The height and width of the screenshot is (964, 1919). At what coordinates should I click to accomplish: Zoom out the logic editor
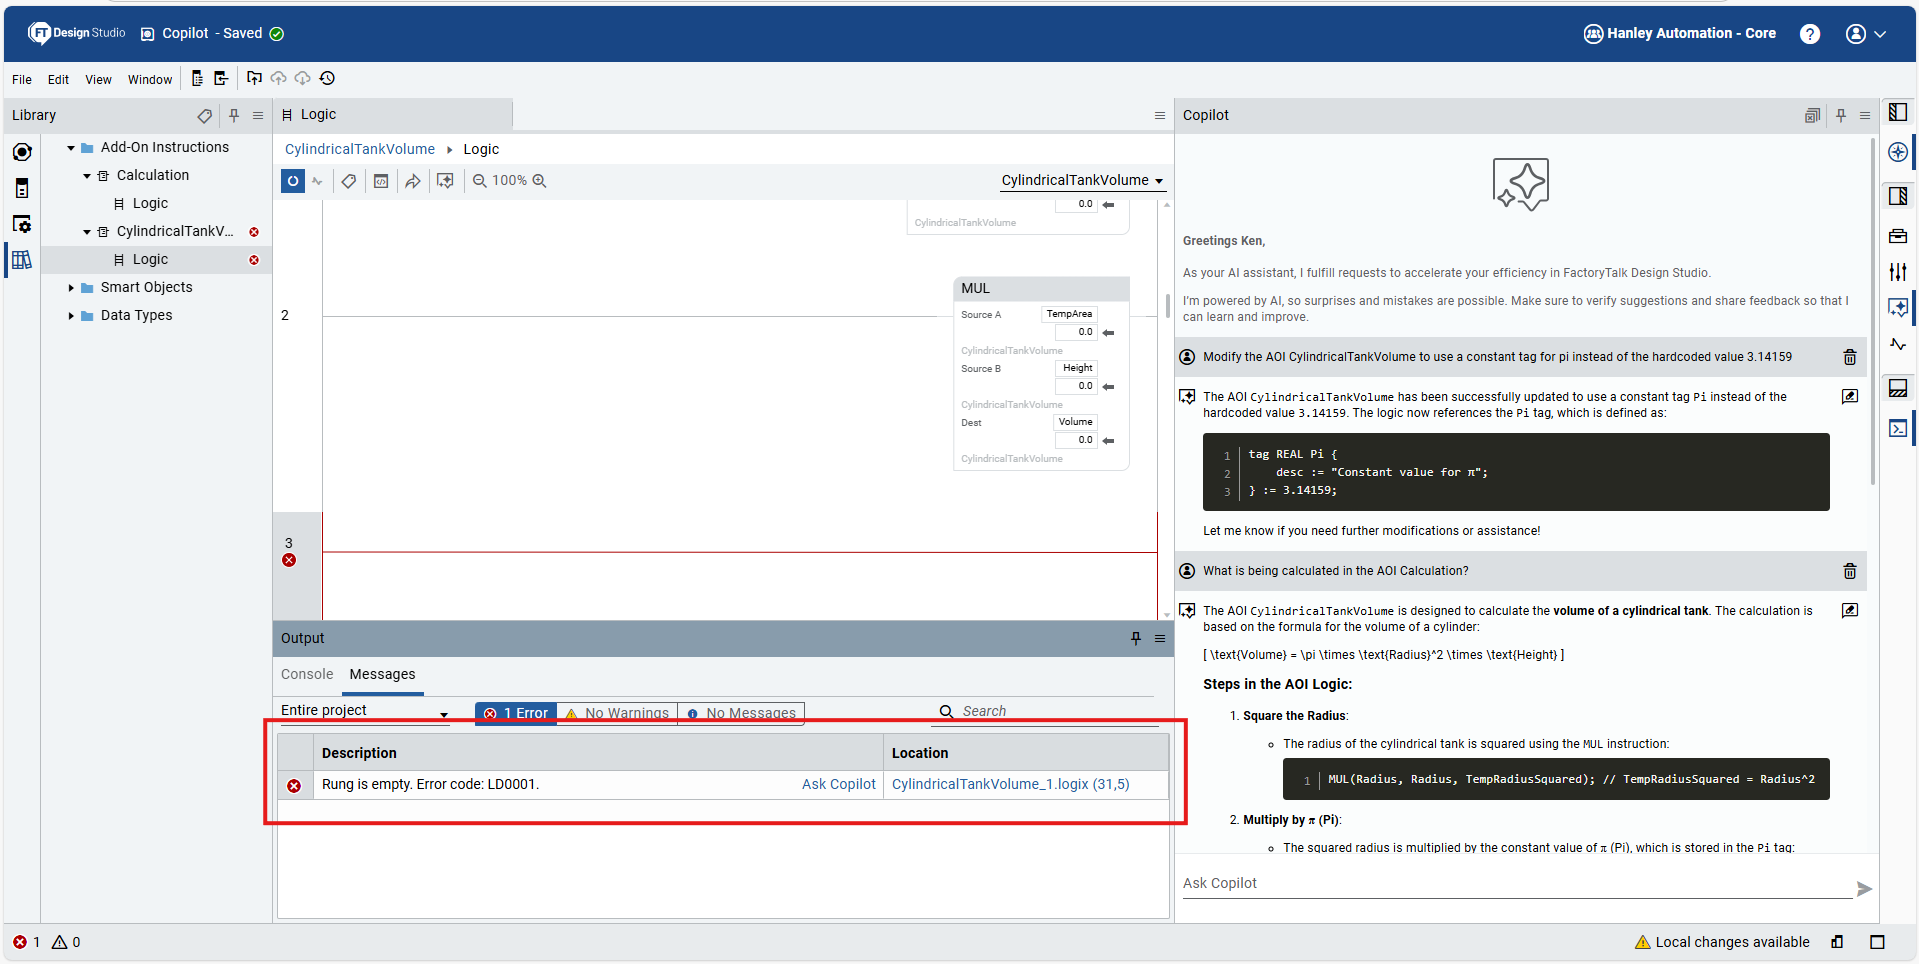click(480, 181)
